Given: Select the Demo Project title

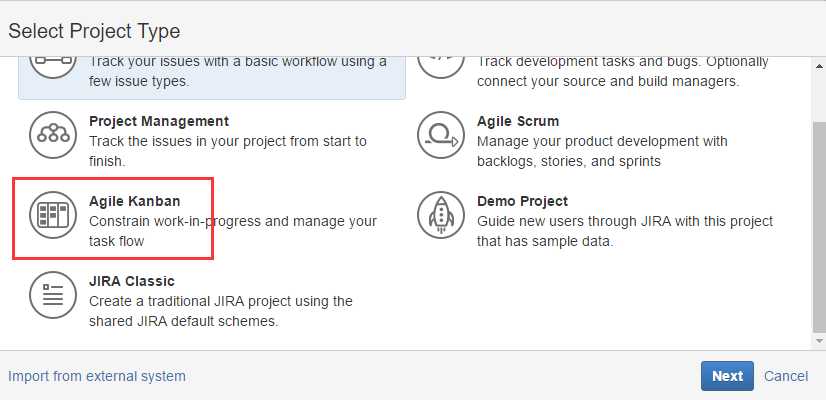Looking at the screenshot, I should pos(523,201).
